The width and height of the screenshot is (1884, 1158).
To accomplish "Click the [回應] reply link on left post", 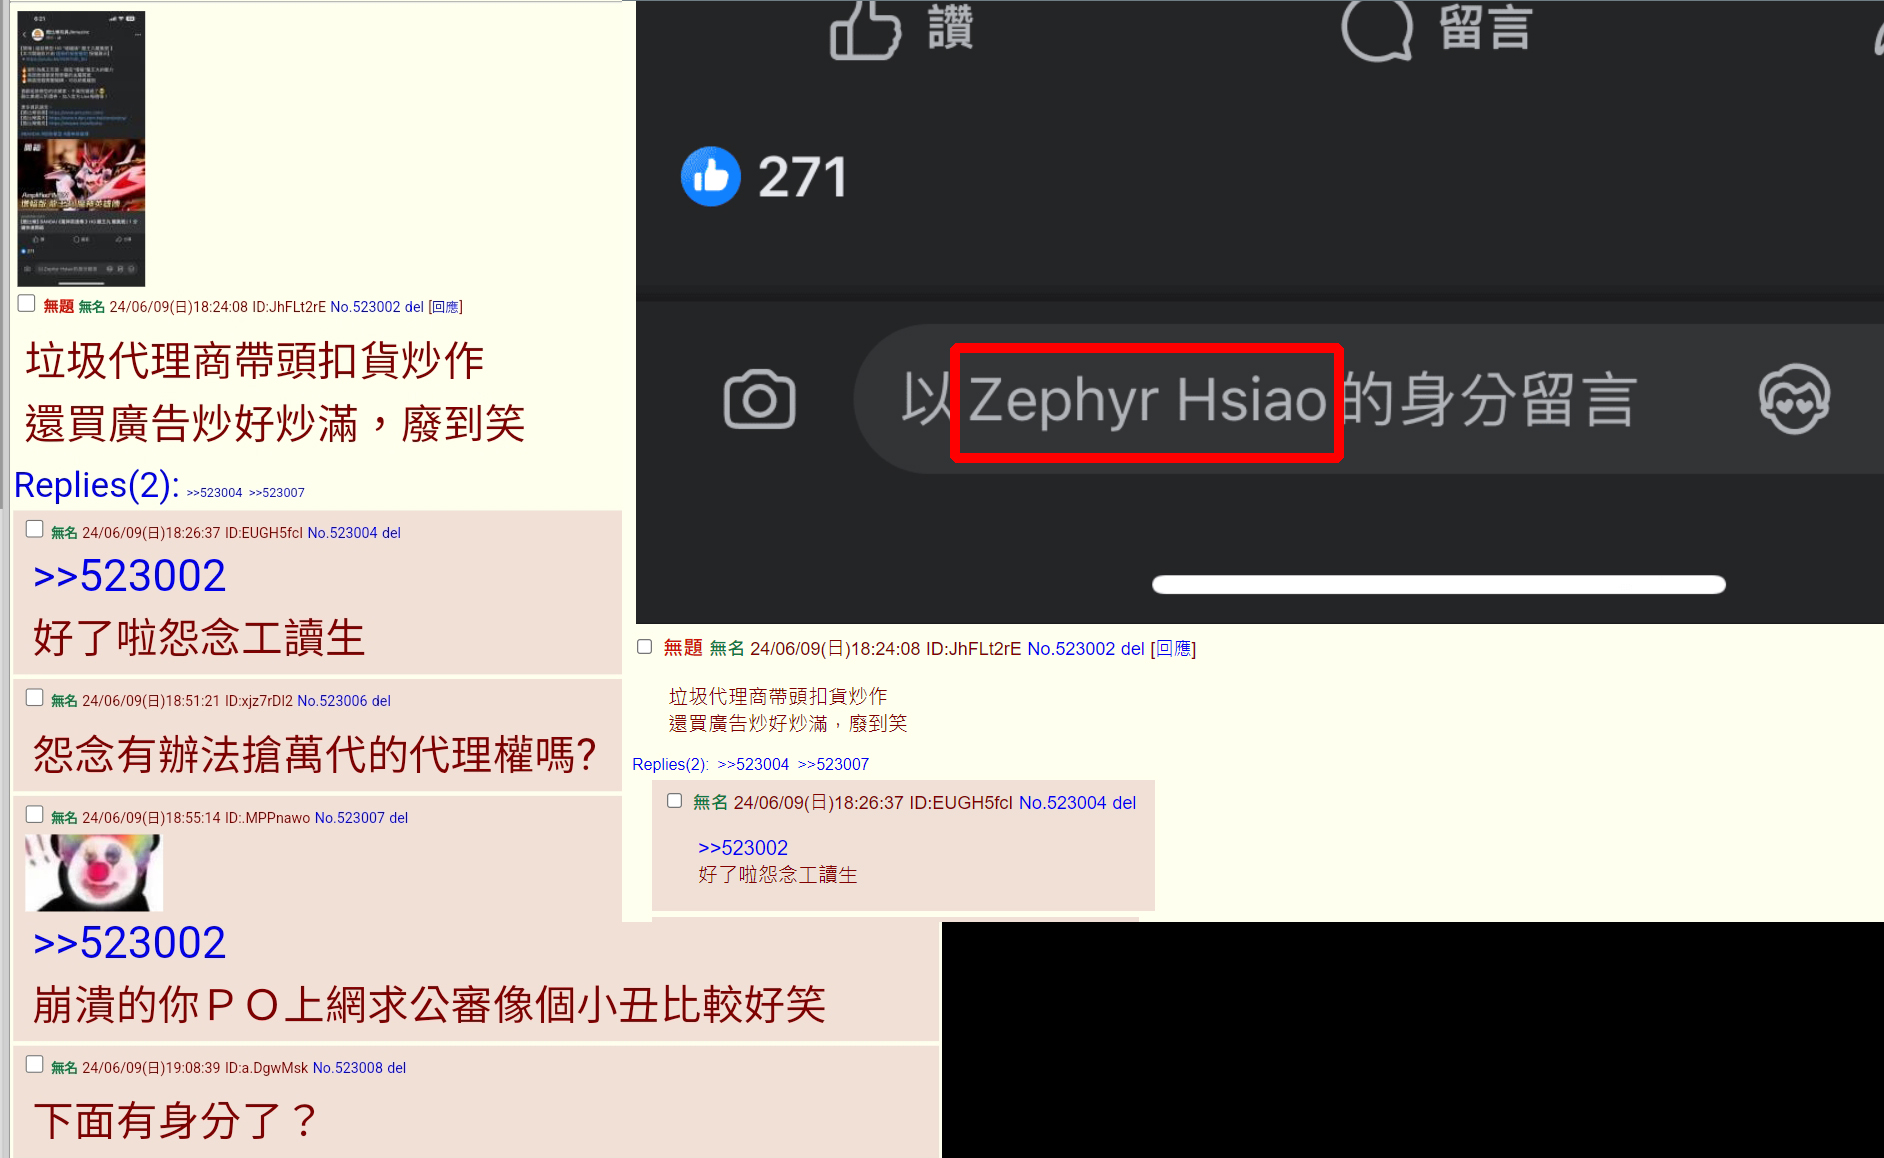I will tap(445, 307).
